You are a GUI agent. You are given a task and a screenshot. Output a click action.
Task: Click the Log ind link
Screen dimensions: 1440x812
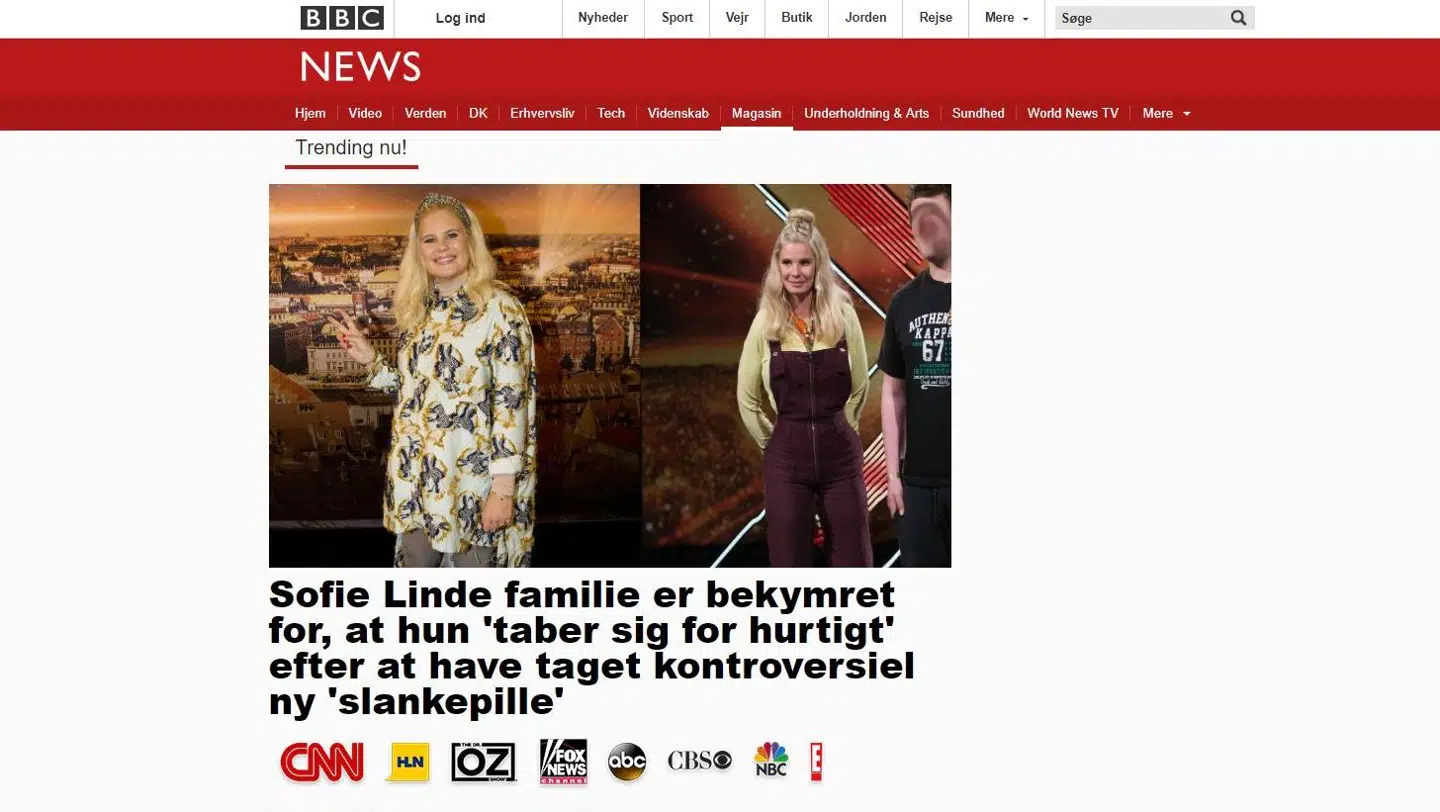[x=461, y=18]
